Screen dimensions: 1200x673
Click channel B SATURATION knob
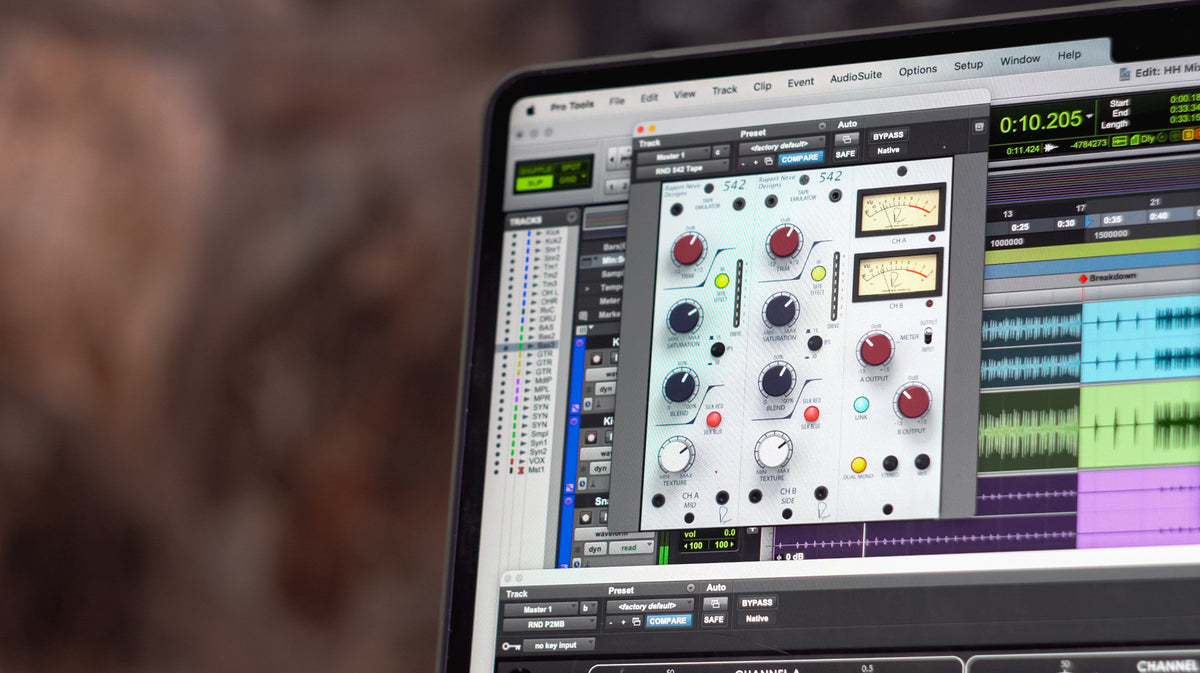(781, 310)
